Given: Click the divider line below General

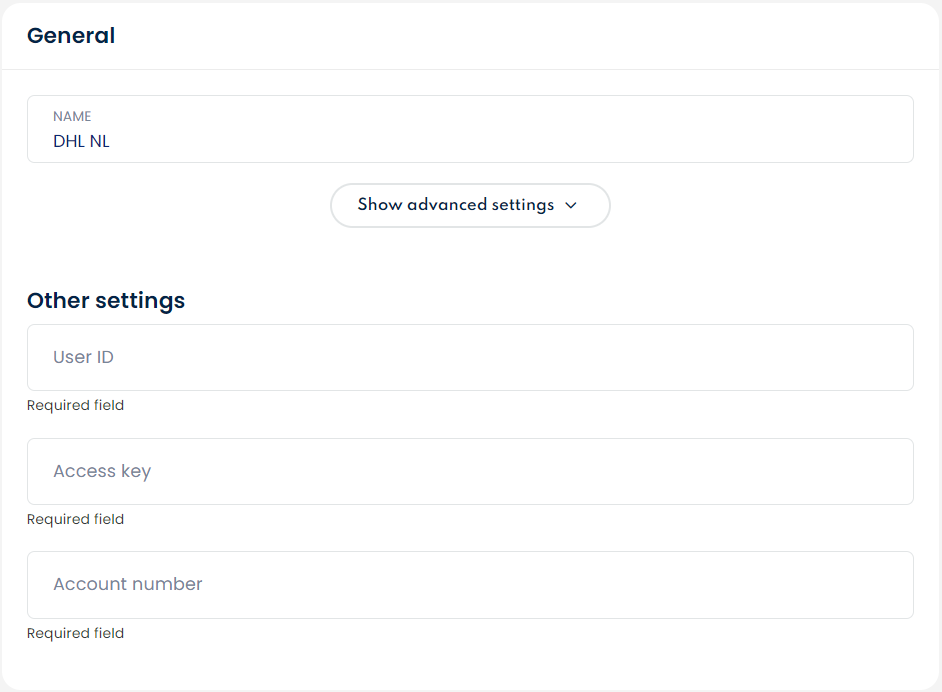Looking at the screenshot, I should (470, 70).
